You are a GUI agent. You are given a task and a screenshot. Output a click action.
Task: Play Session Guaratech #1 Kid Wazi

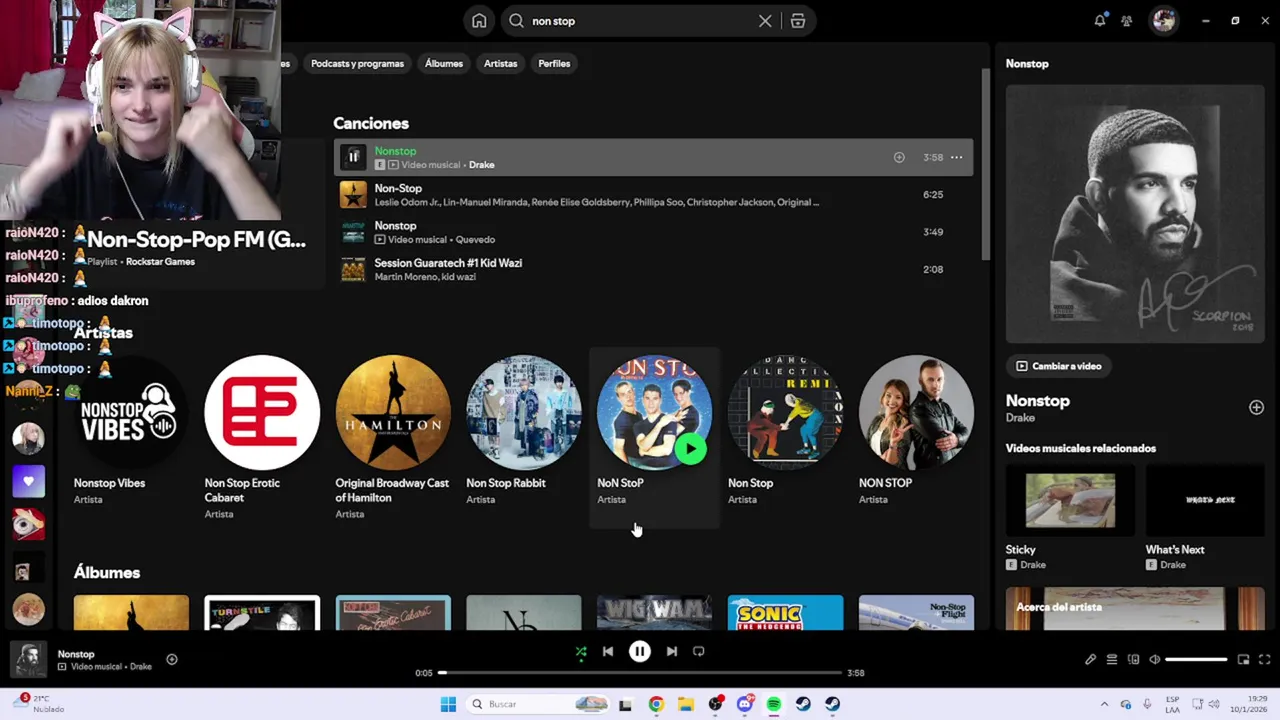(x=353, y=269)
